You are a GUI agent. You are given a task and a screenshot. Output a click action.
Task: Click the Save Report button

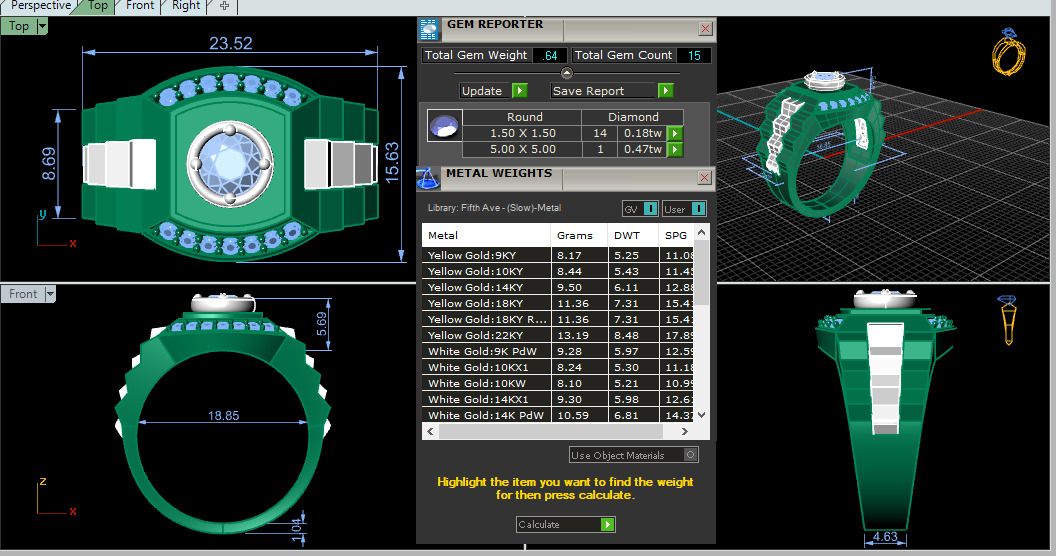[x=603, y=90]
